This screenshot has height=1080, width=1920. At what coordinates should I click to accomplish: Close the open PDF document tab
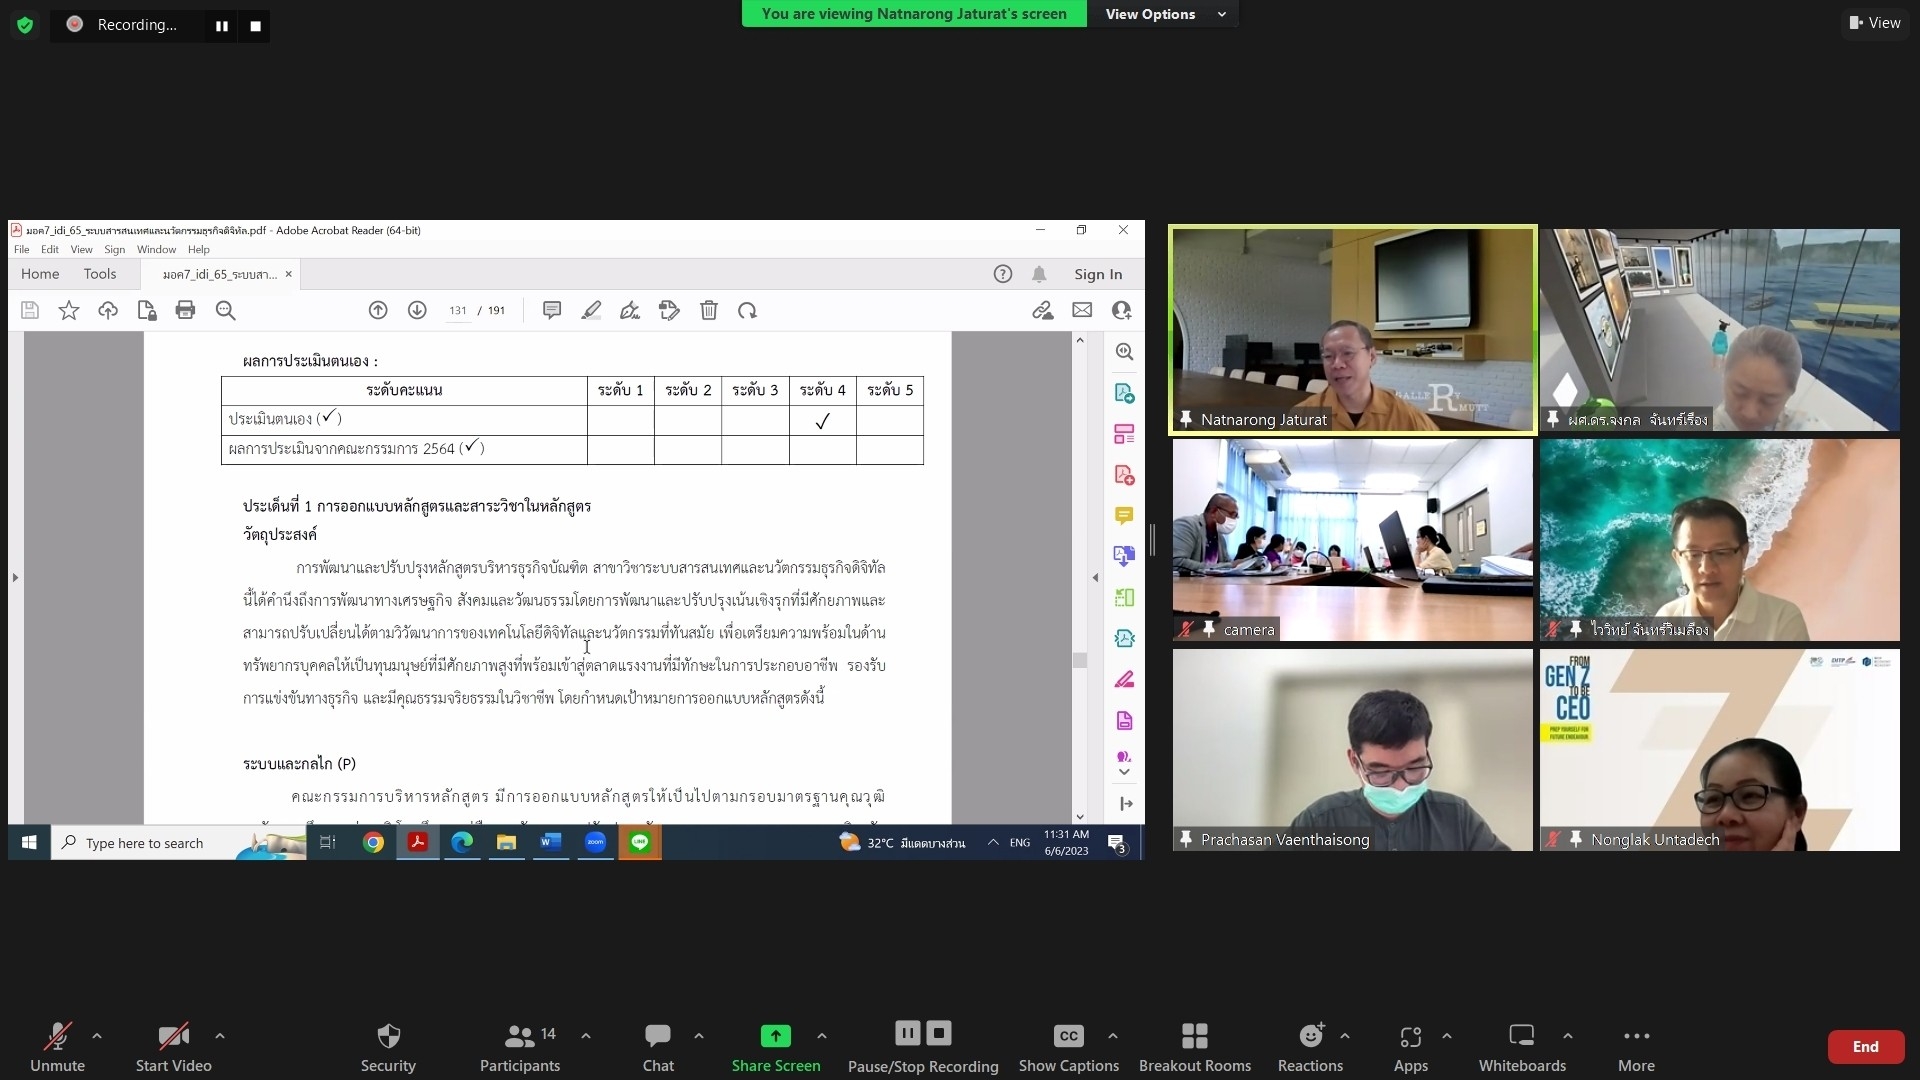289,274
